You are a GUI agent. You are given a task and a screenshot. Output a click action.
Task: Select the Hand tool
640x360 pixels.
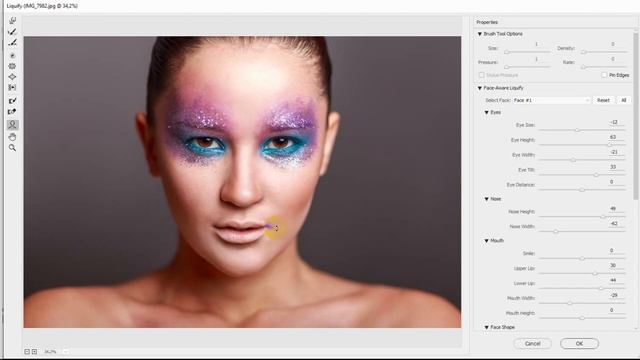point(12,137)
